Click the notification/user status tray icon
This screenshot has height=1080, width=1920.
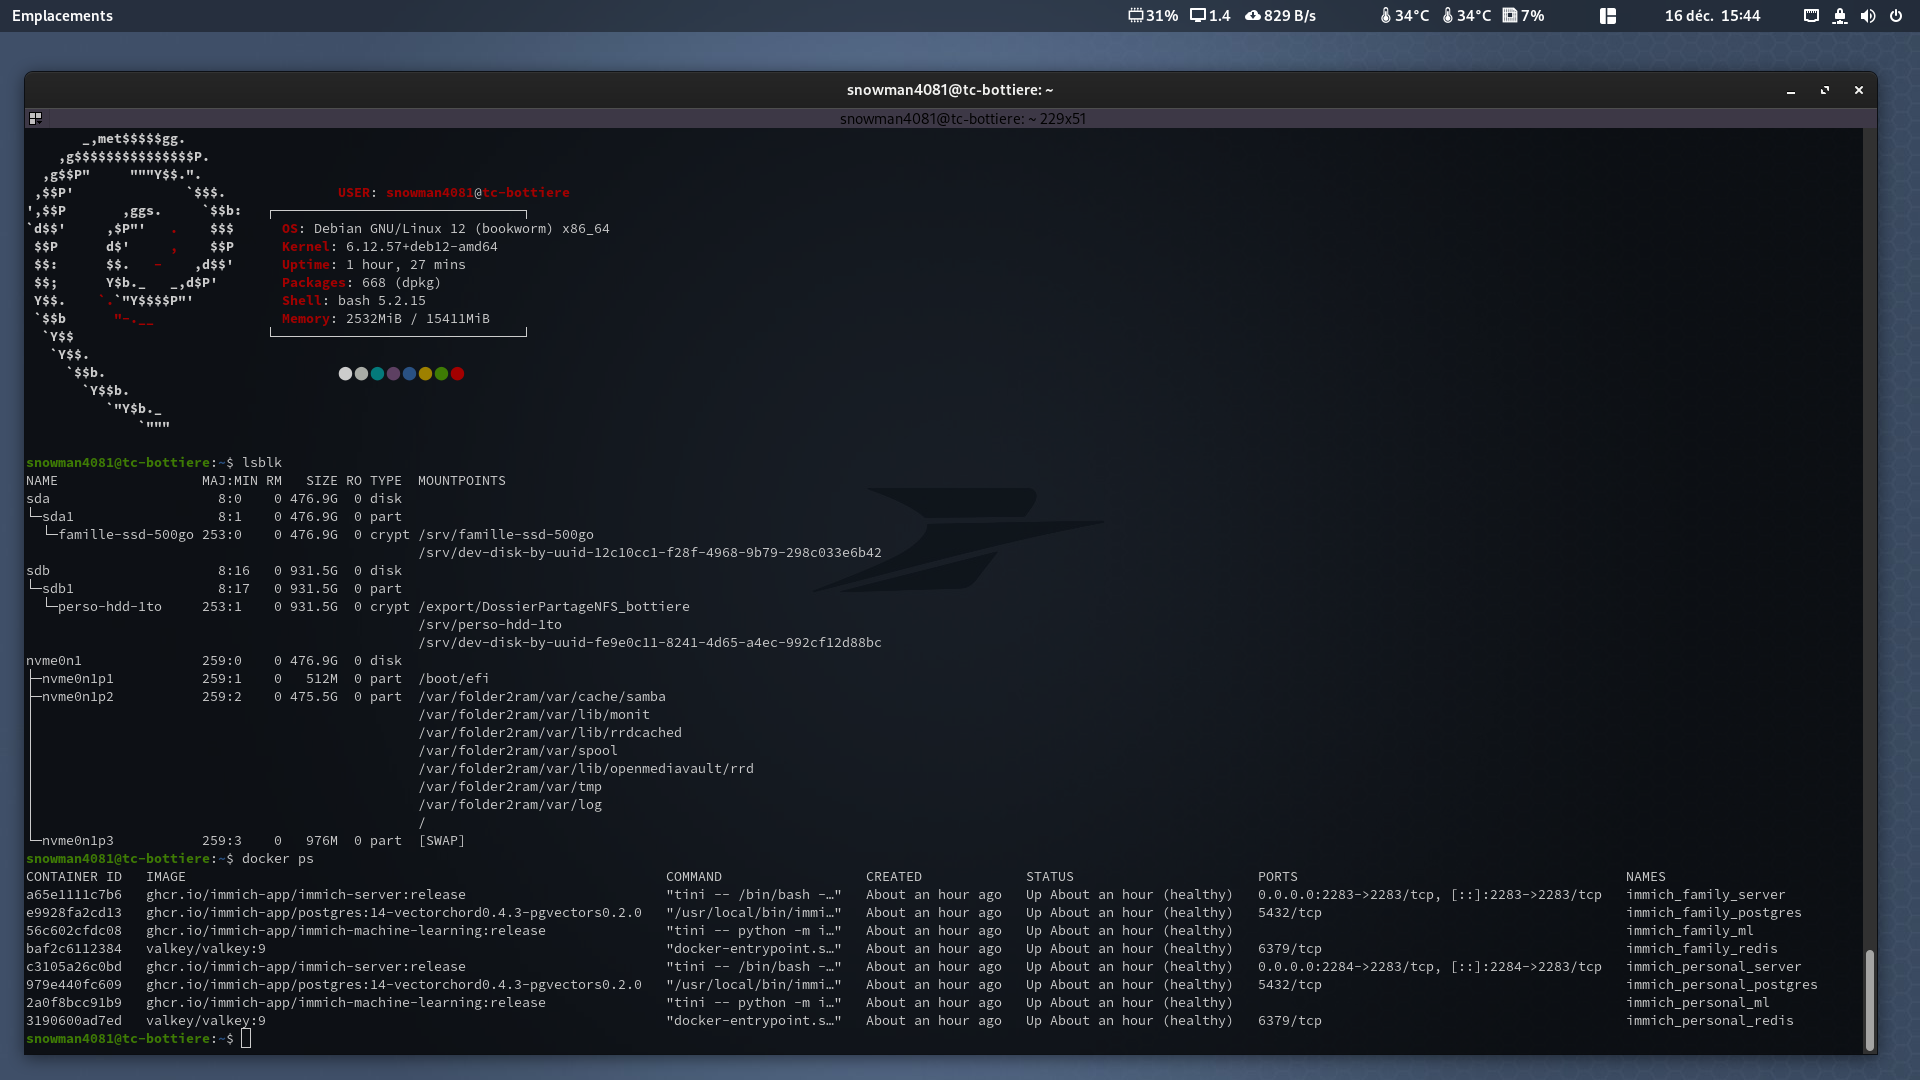[1840, 16]
